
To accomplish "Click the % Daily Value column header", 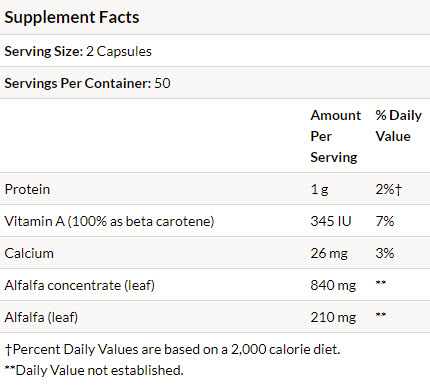I will click(x=399, y=126).
